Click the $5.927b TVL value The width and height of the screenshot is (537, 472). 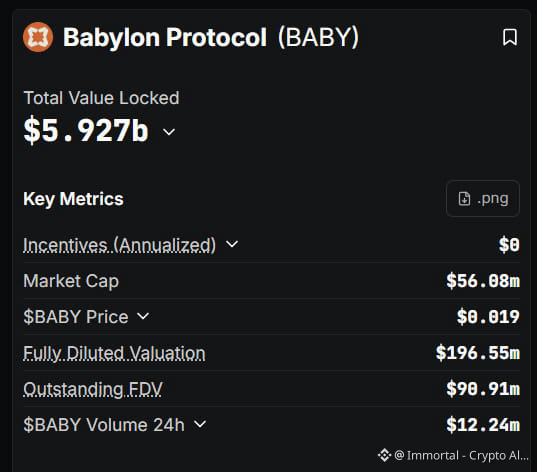(86, 130)
